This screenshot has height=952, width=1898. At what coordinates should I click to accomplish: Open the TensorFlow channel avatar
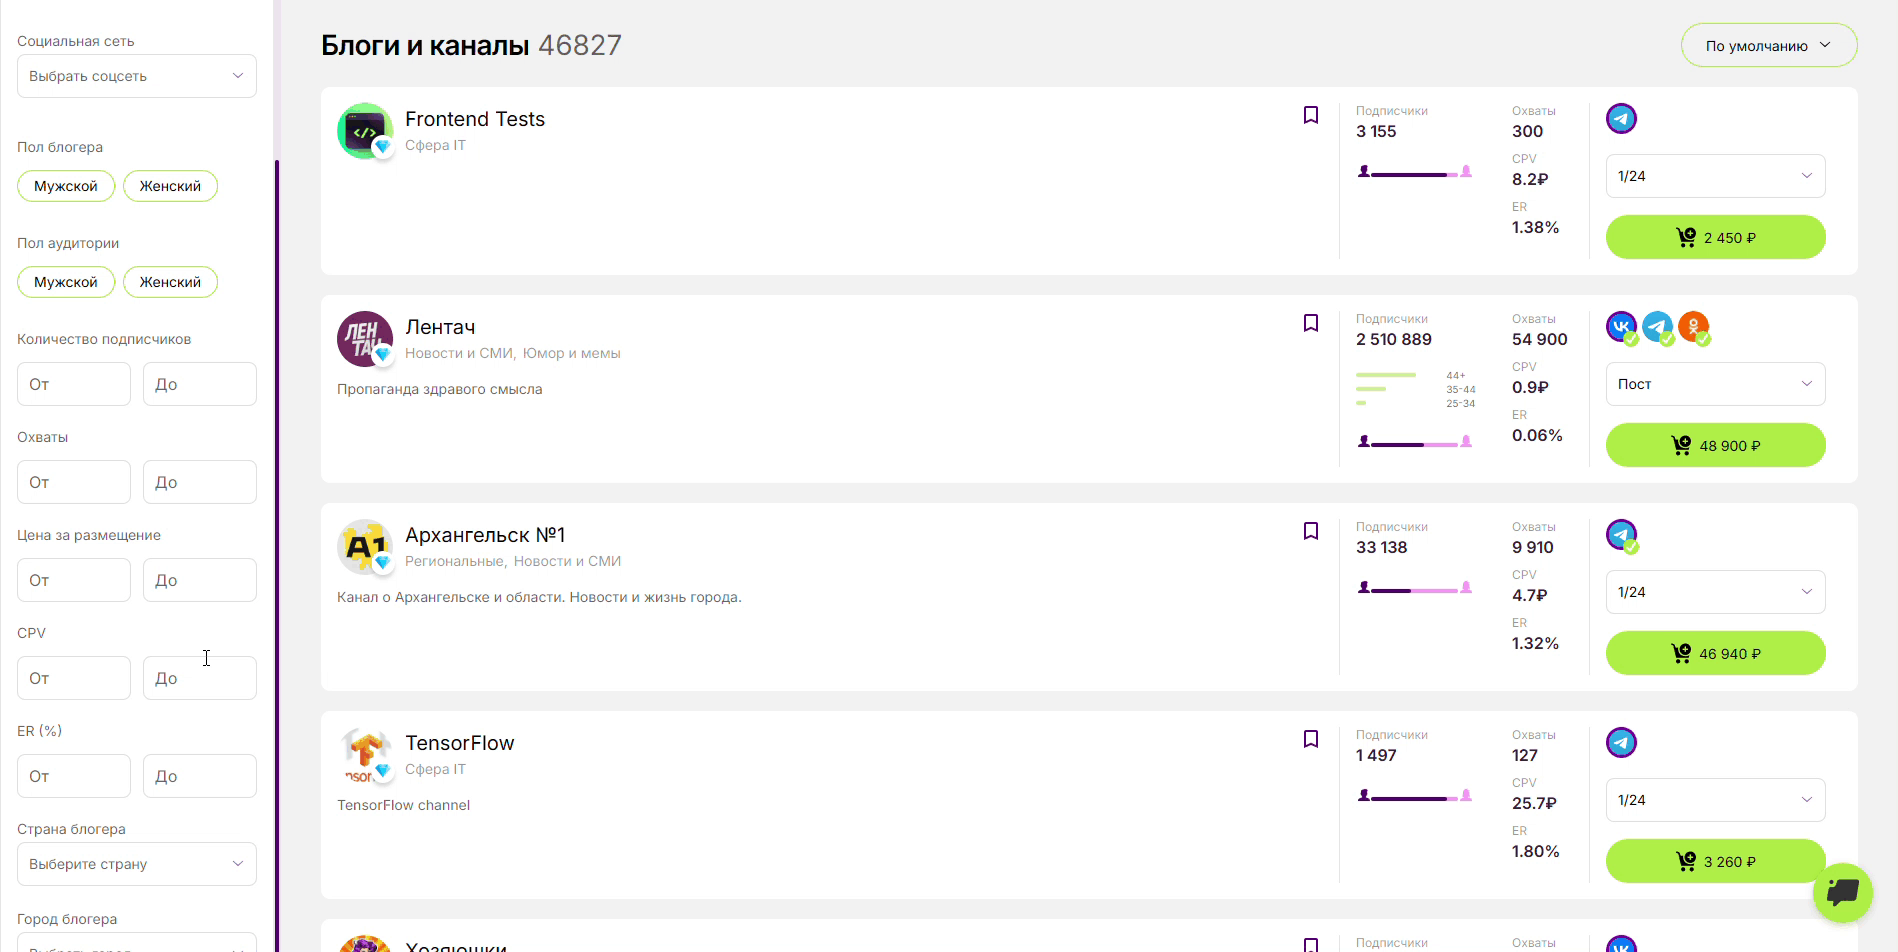pyautogui.click(x=365, y=755)
